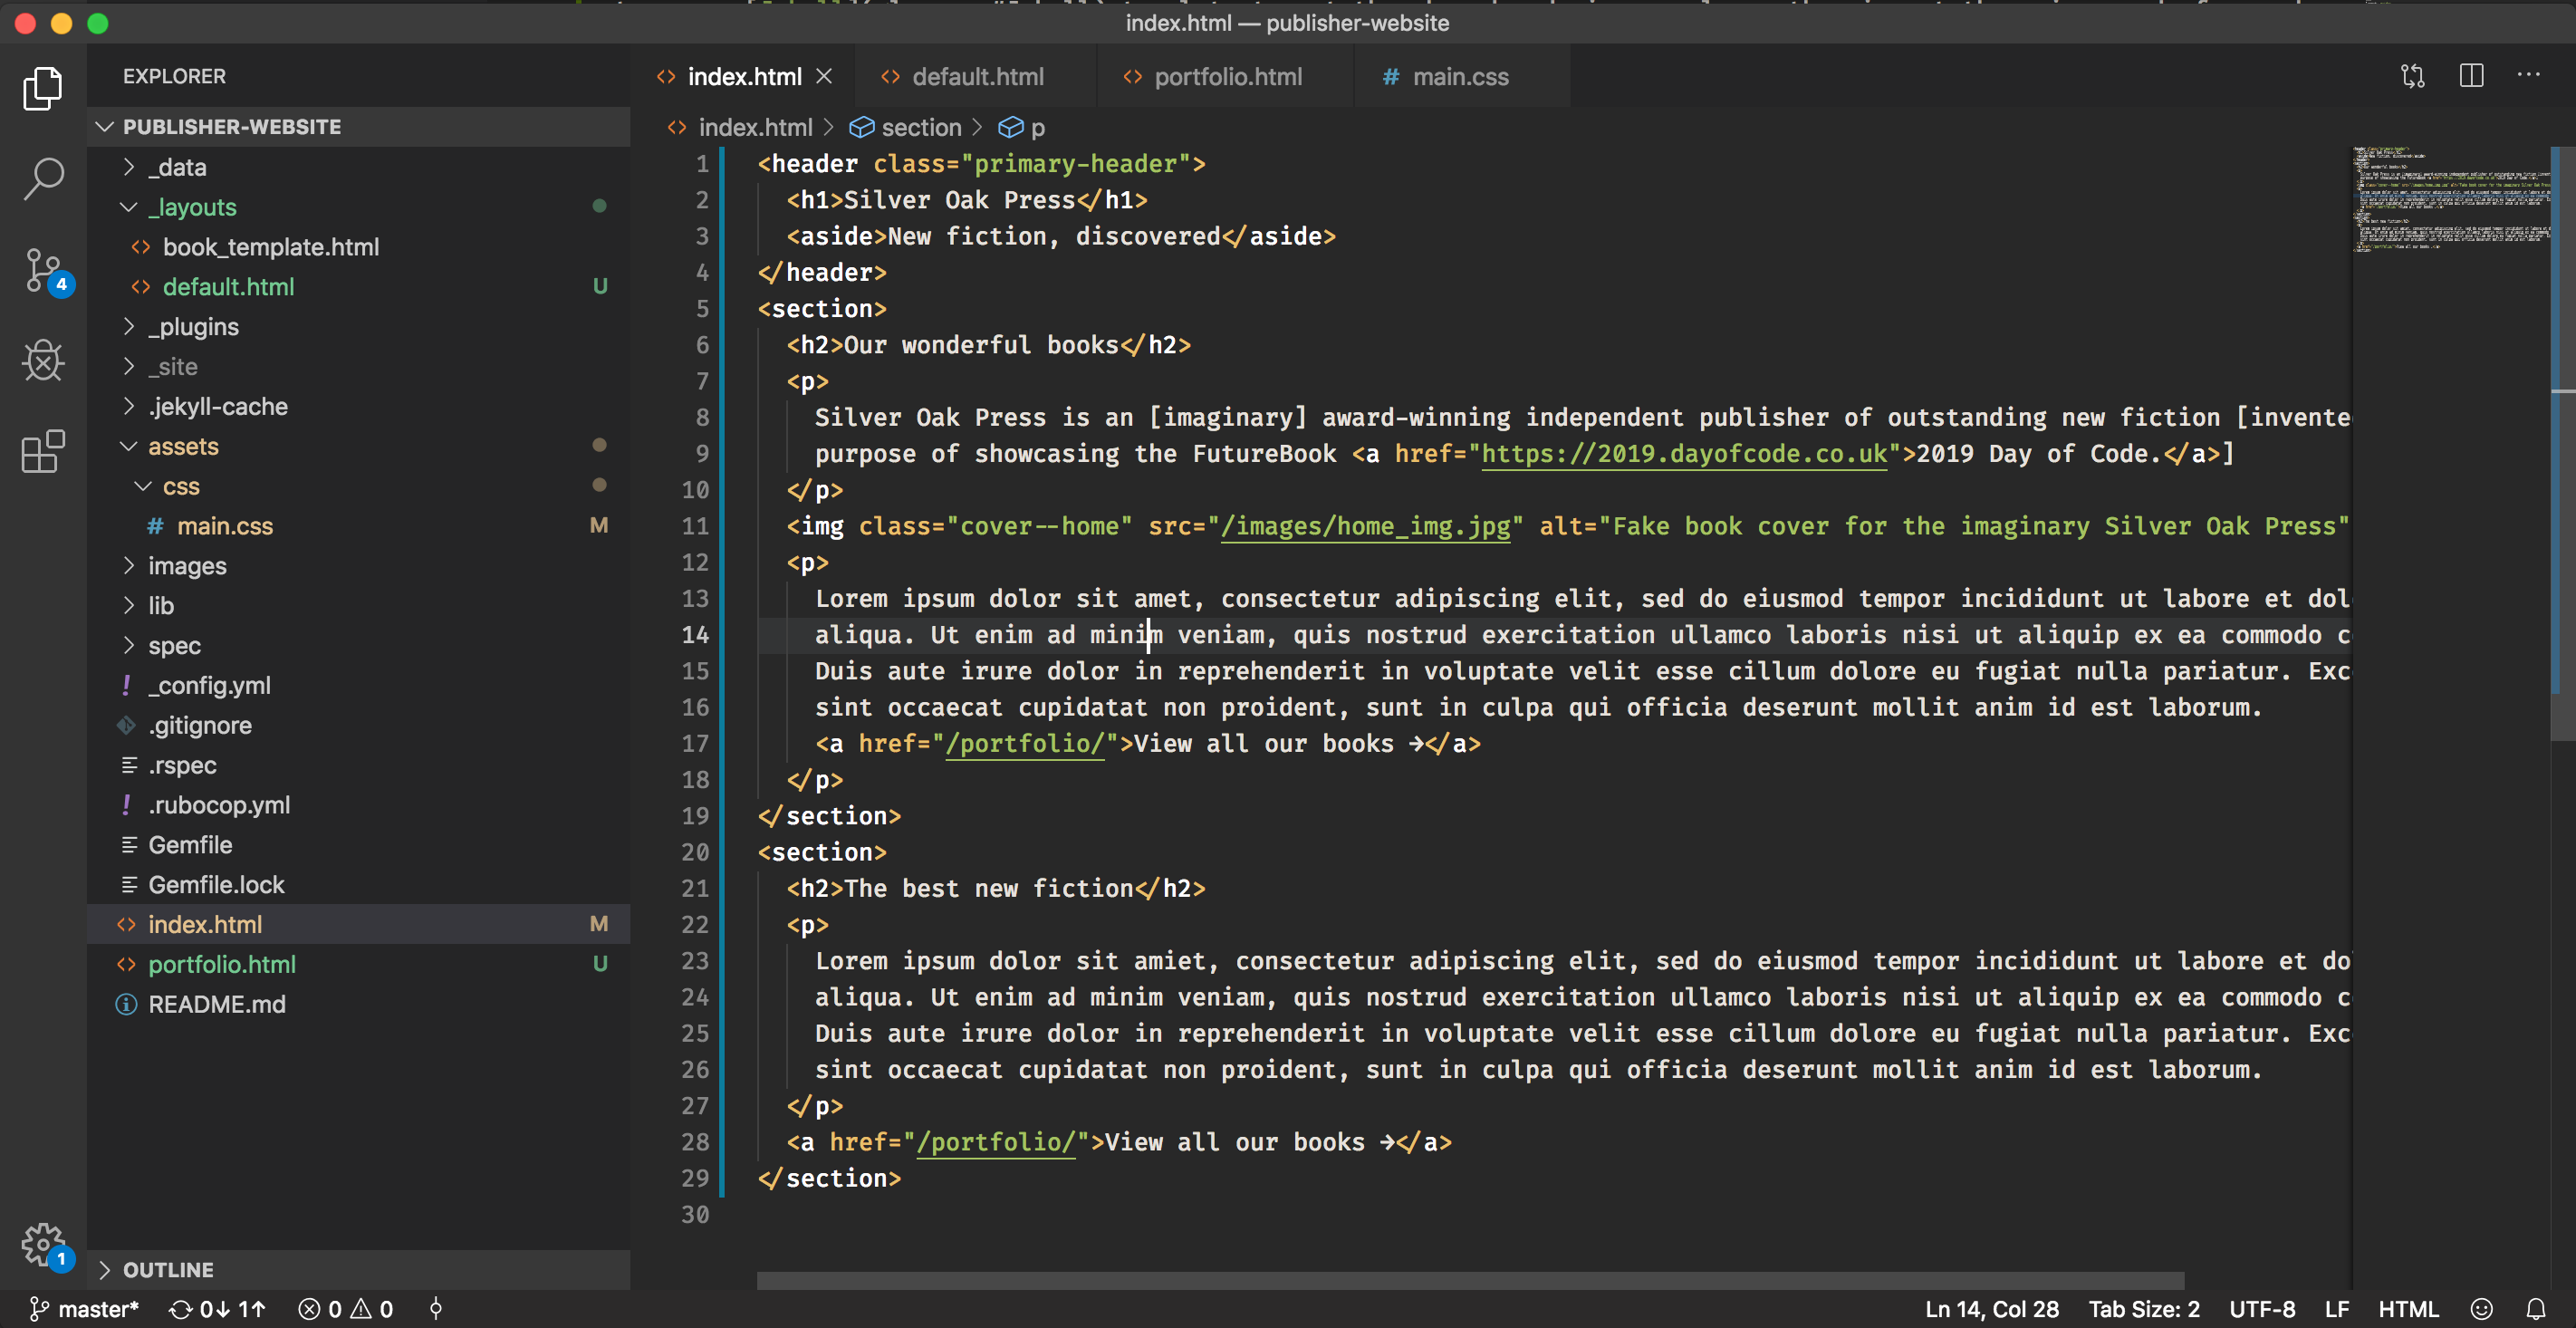This screenshot has height=1328, width=2576.
Task: Open the Manage gear icon
Action: pos(45,1245)
